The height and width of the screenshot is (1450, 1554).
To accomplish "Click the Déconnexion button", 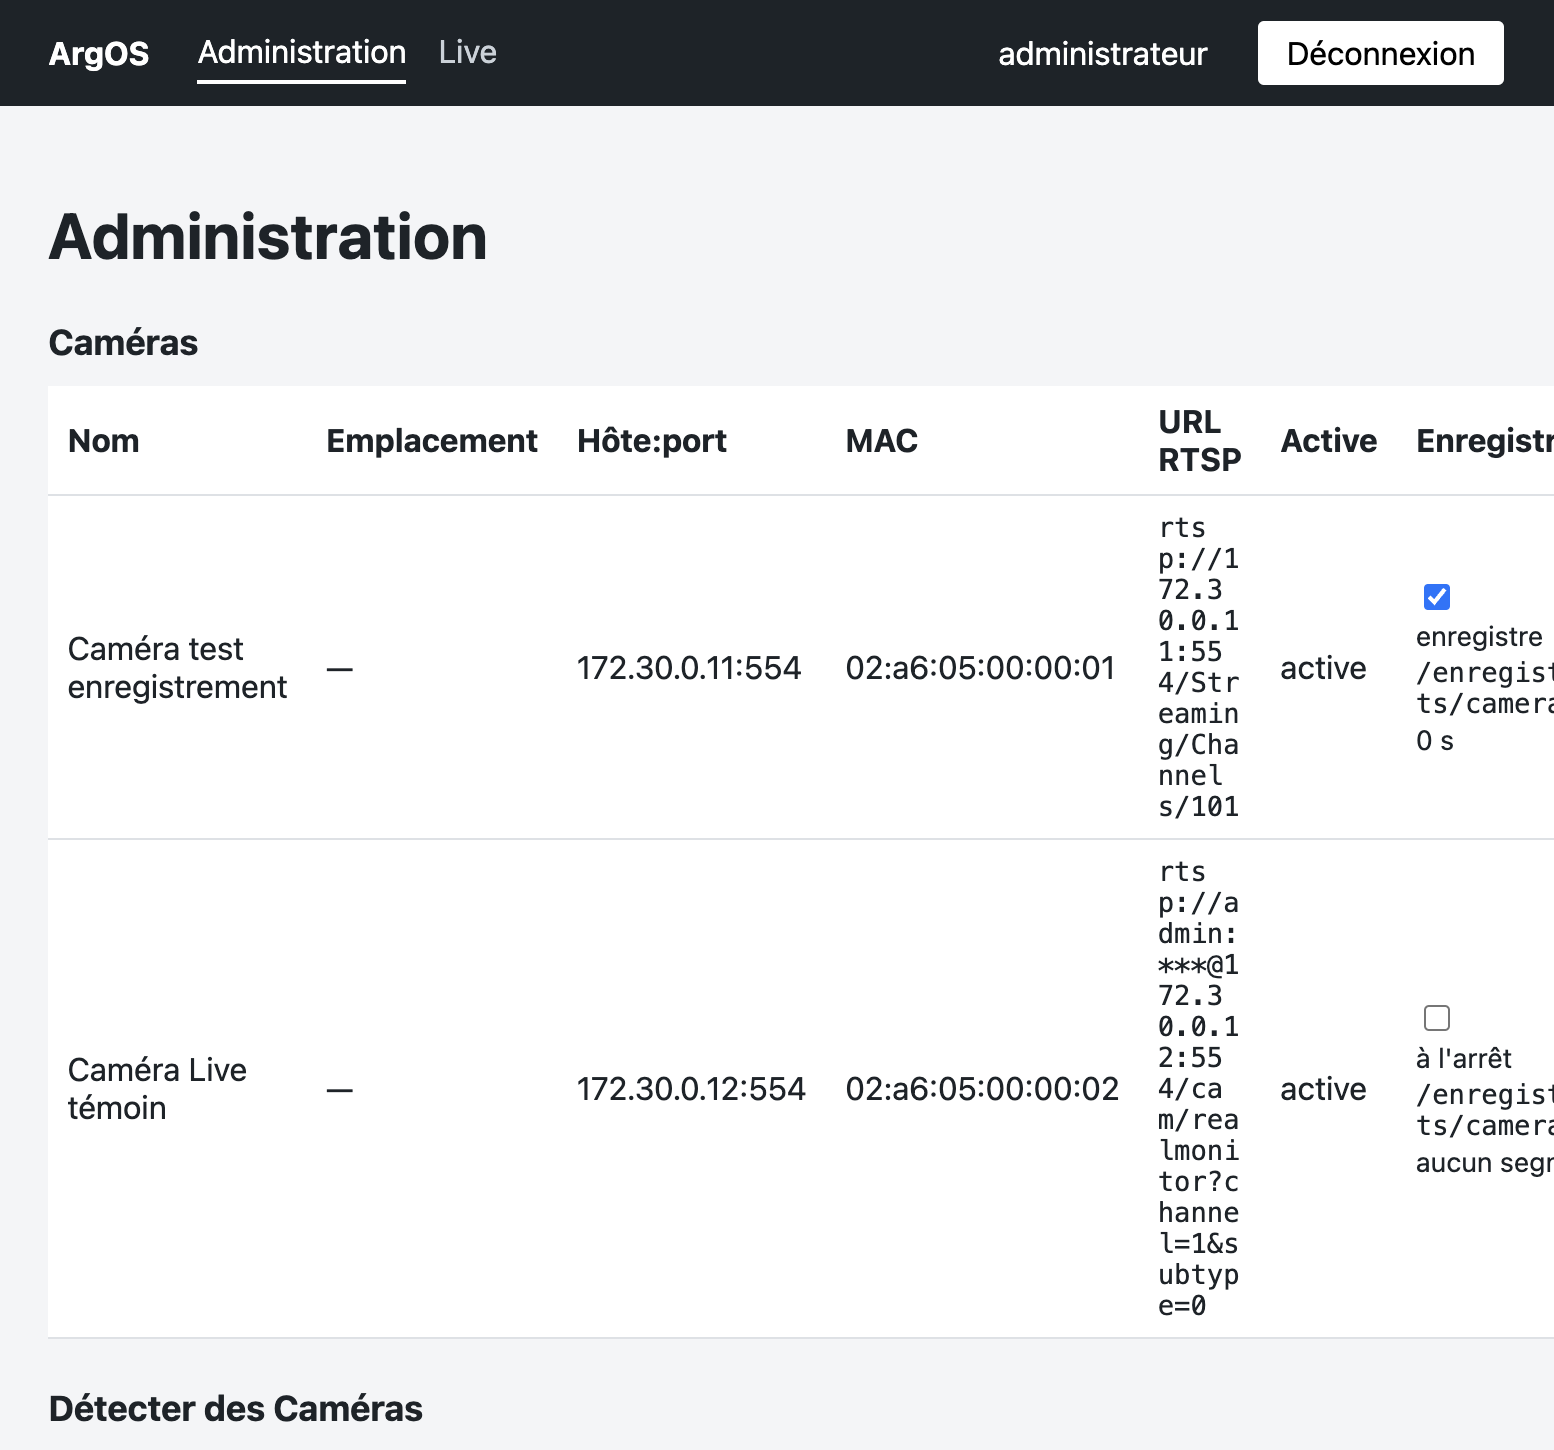I will point(1380,53).
